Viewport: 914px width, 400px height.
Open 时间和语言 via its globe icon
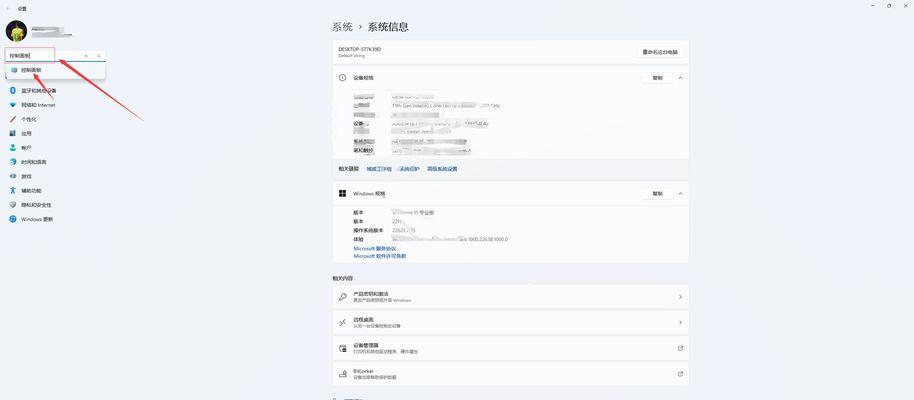[13, 162]
